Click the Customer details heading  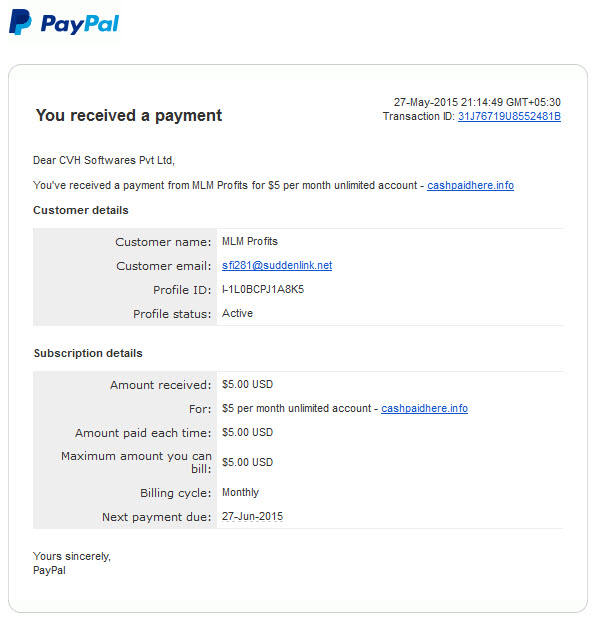[81, 210]
